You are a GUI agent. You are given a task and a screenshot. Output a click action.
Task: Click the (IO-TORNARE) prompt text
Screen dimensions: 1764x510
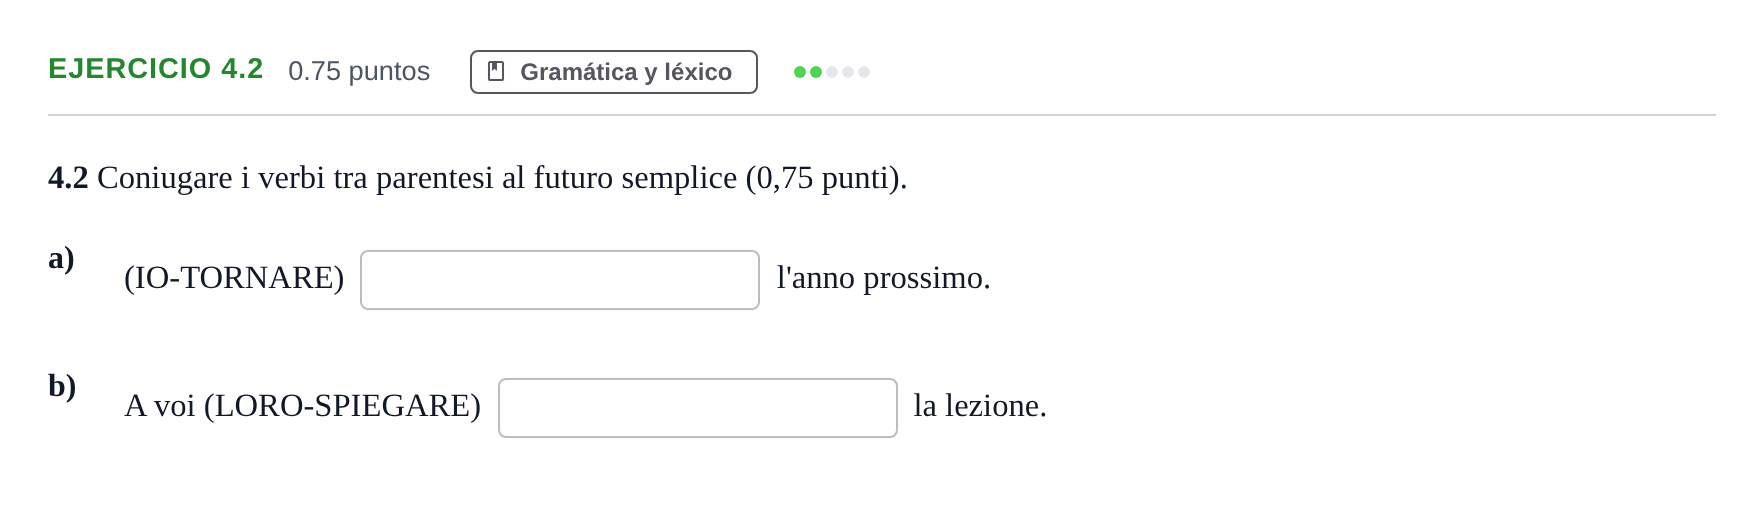(x=234, y=278)
